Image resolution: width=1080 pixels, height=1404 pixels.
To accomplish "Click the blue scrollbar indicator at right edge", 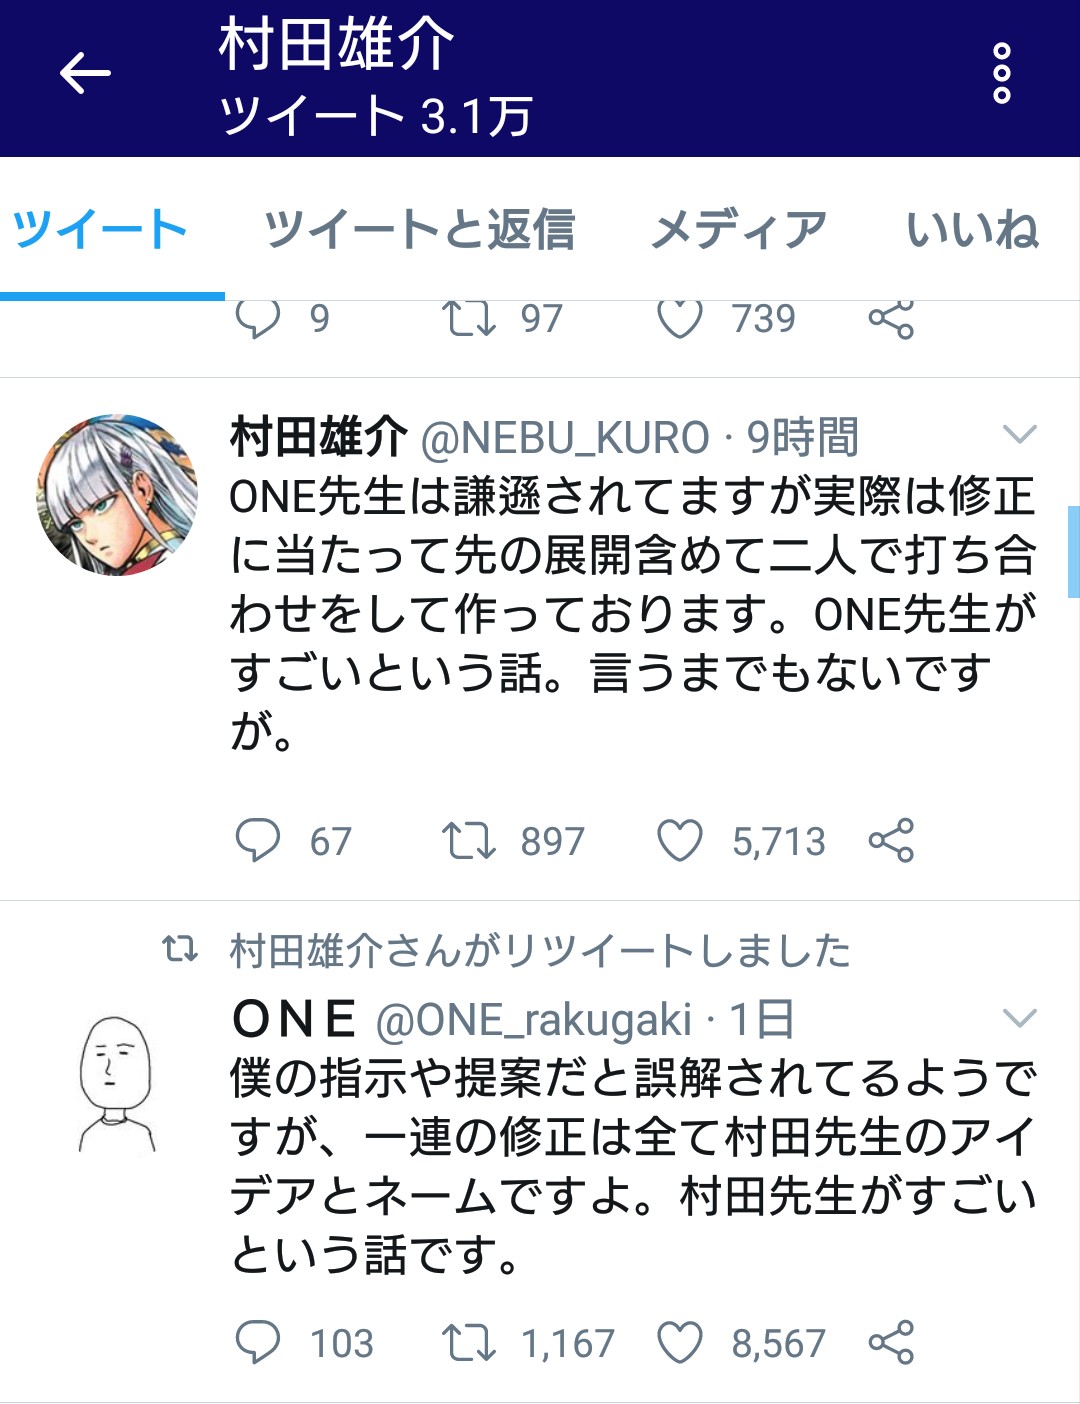I will coord(1073,552).
